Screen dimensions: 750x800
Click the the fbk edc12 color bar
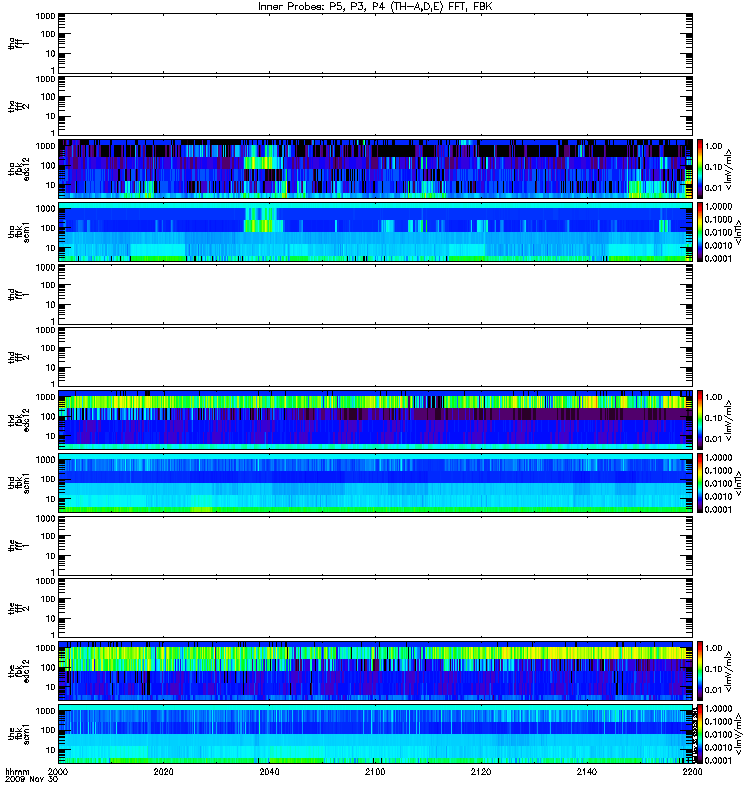[x=699, y=671]
